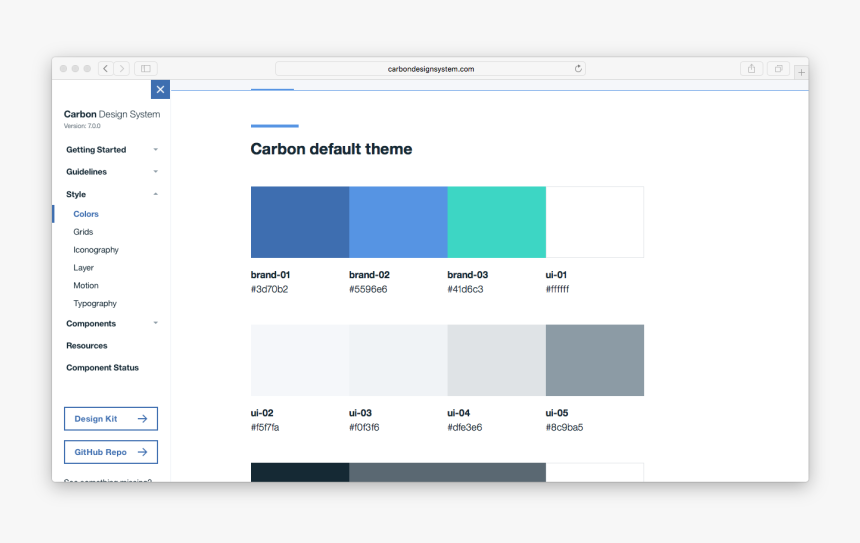Select the Style menu heading
Viewport: 860px width, 543px height.
point(76,194)
